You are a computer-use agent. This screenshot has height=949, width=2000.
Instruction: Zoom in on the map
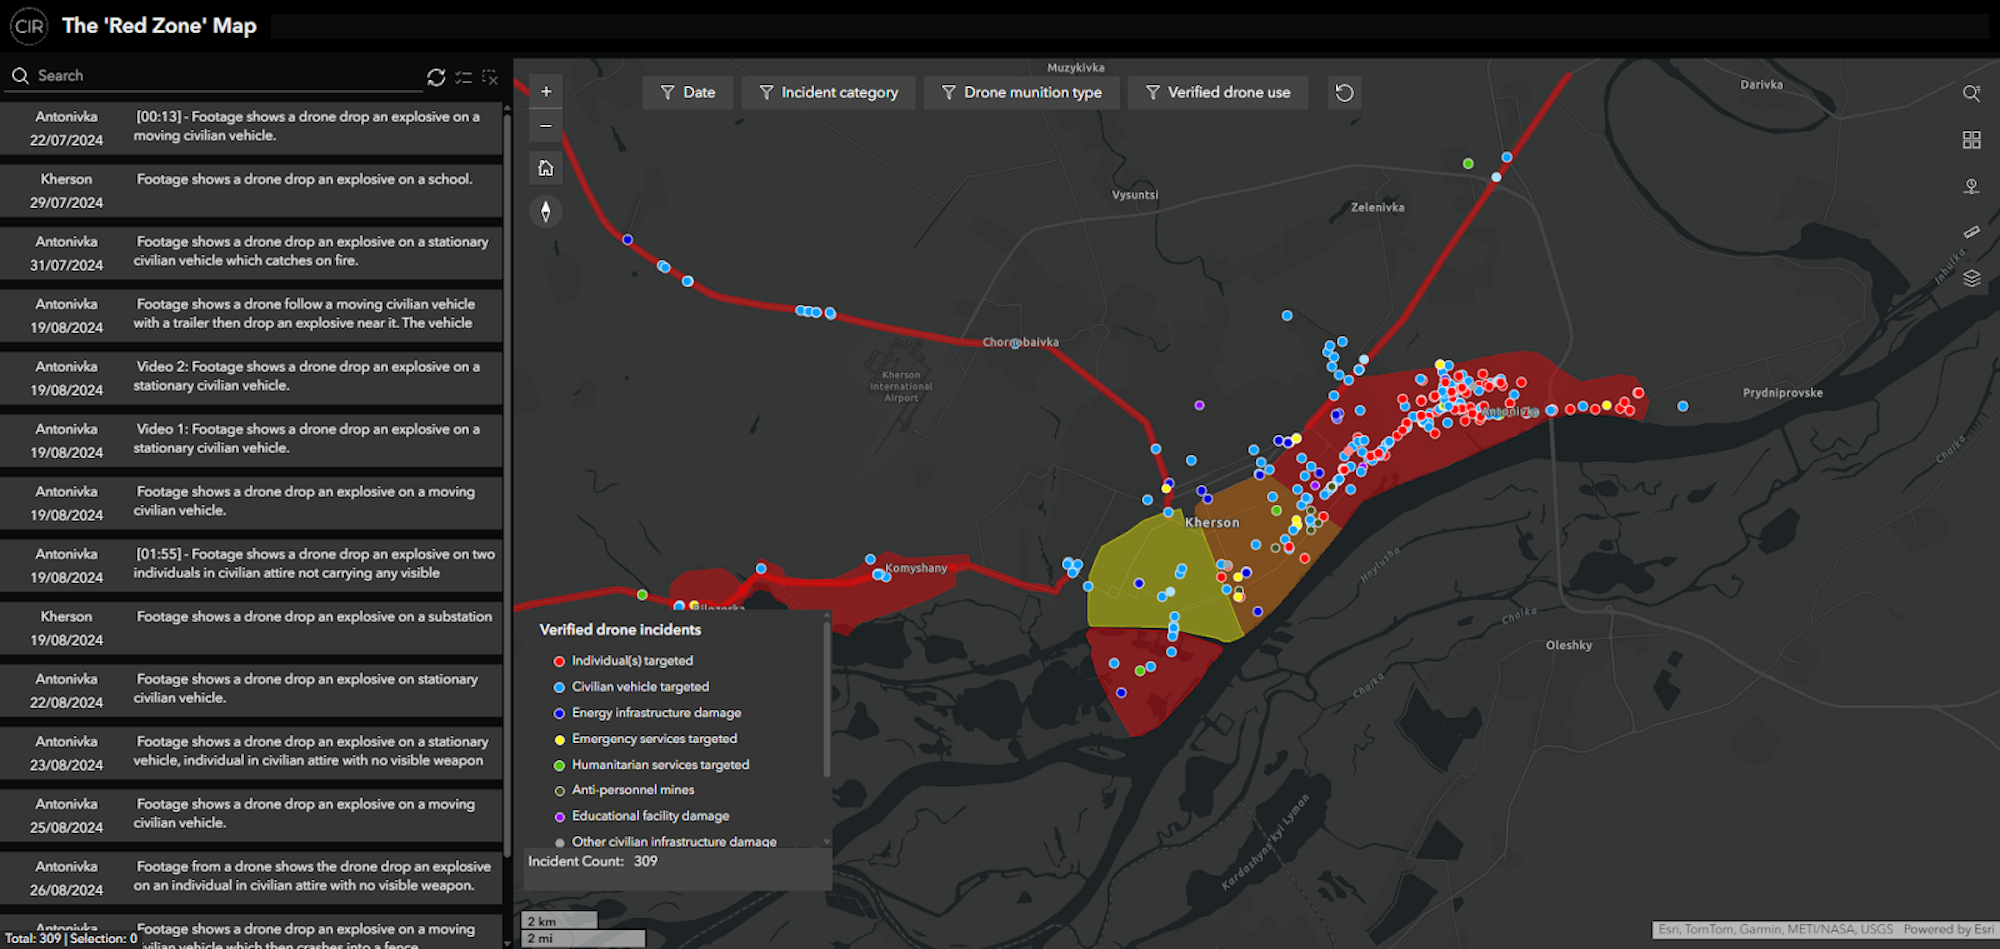tap(546, 92)
